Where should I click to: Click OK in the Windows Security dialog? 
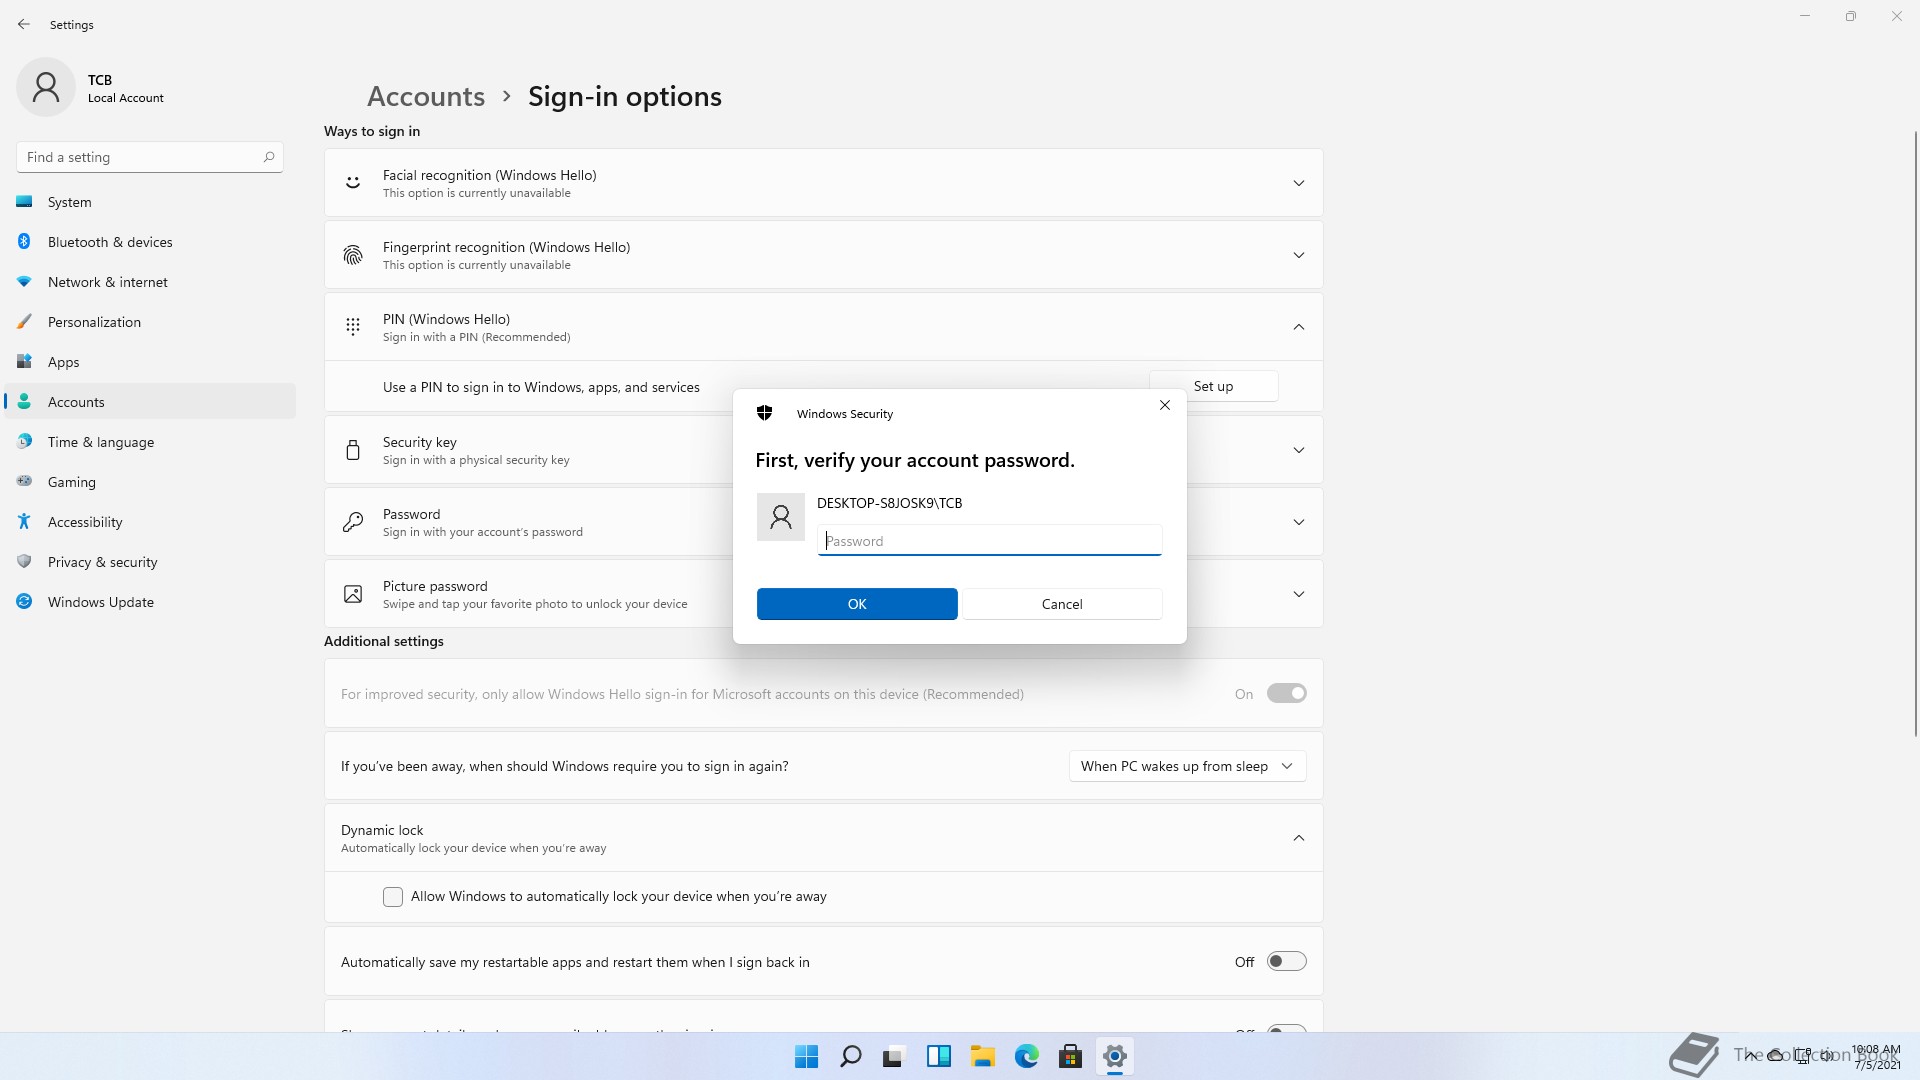[x=857, y=604]
